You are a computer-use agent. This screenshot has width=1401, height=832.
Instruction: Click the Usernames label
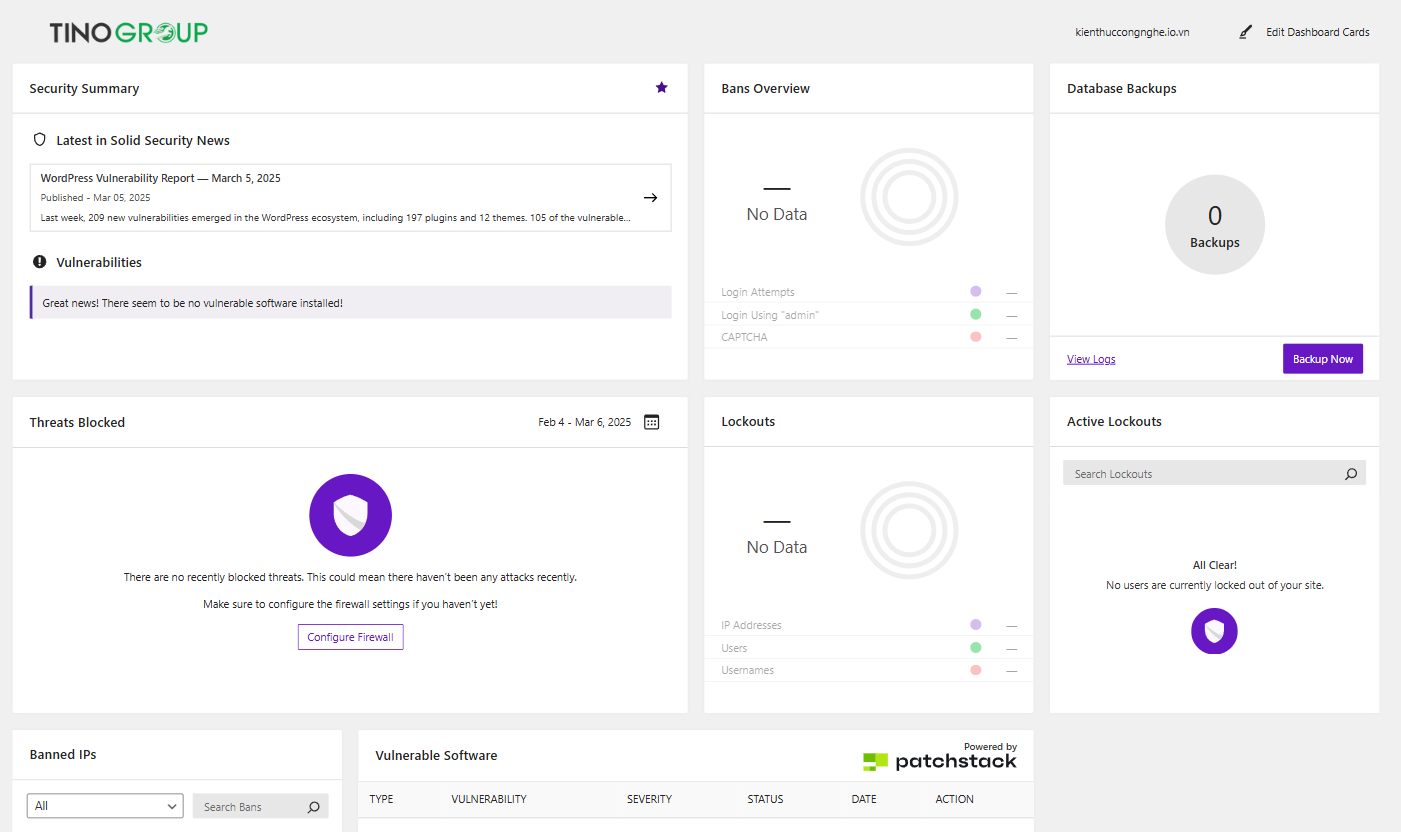click(748, 670)
